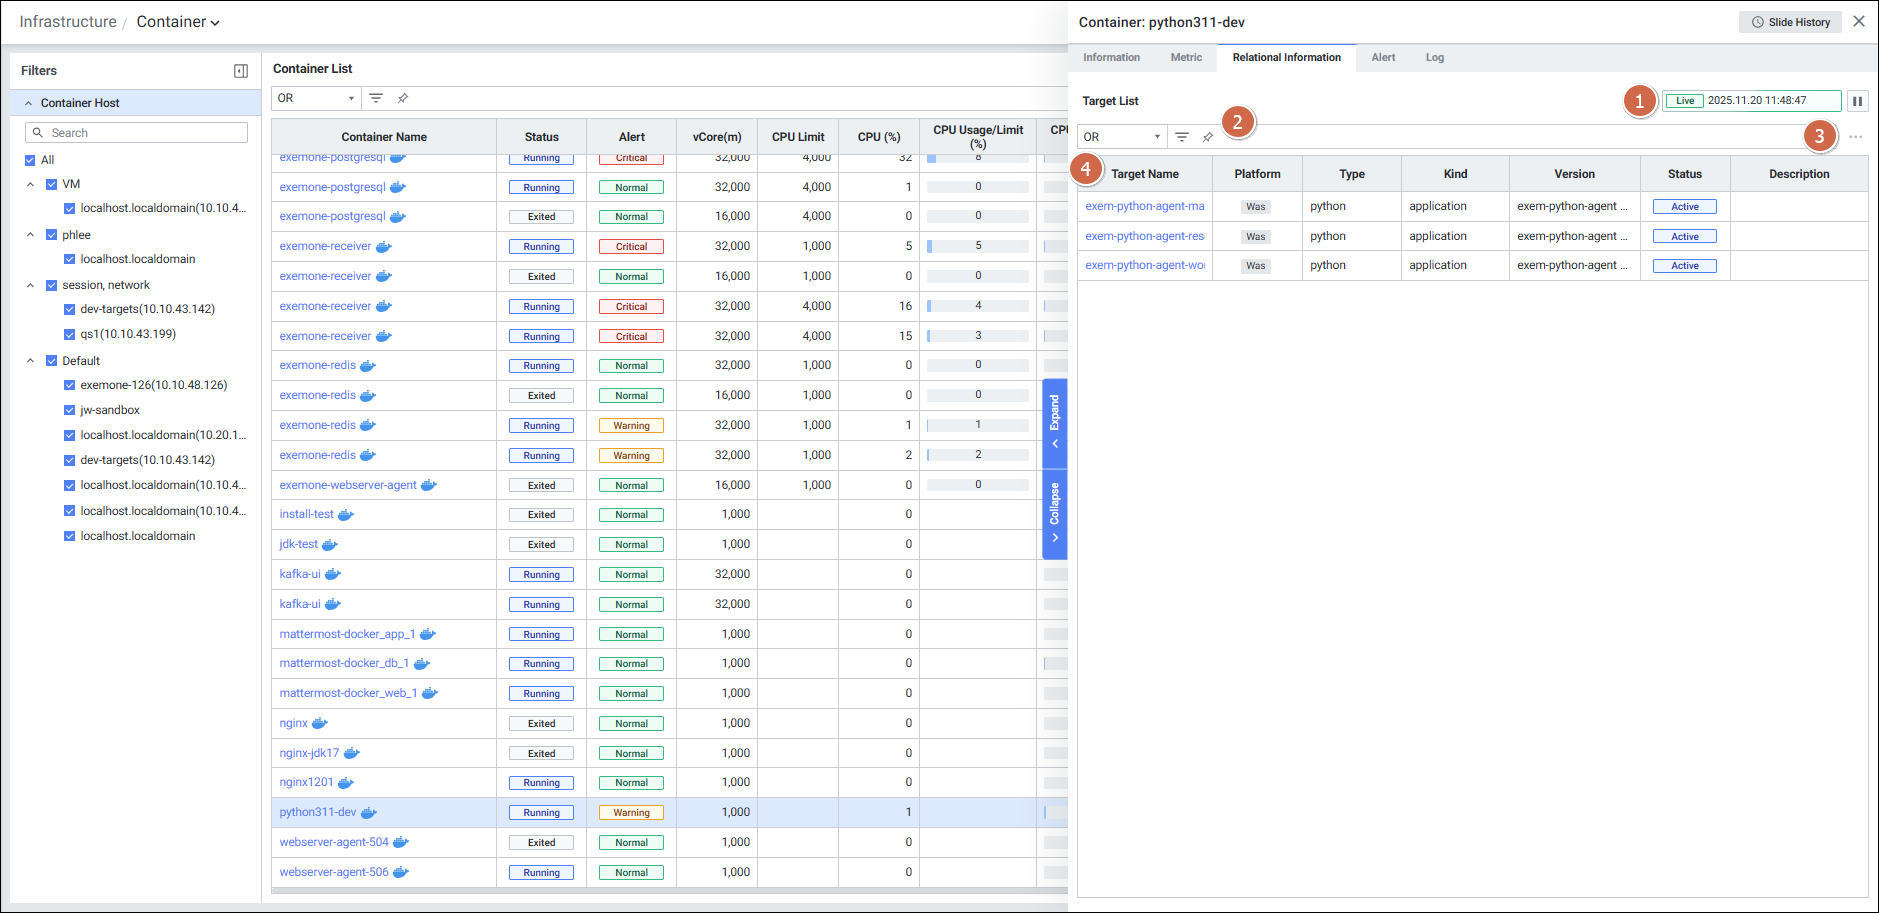1879x913 pixels.
Task: Open OR dropdown in Target List
Action: [1121, 137]
